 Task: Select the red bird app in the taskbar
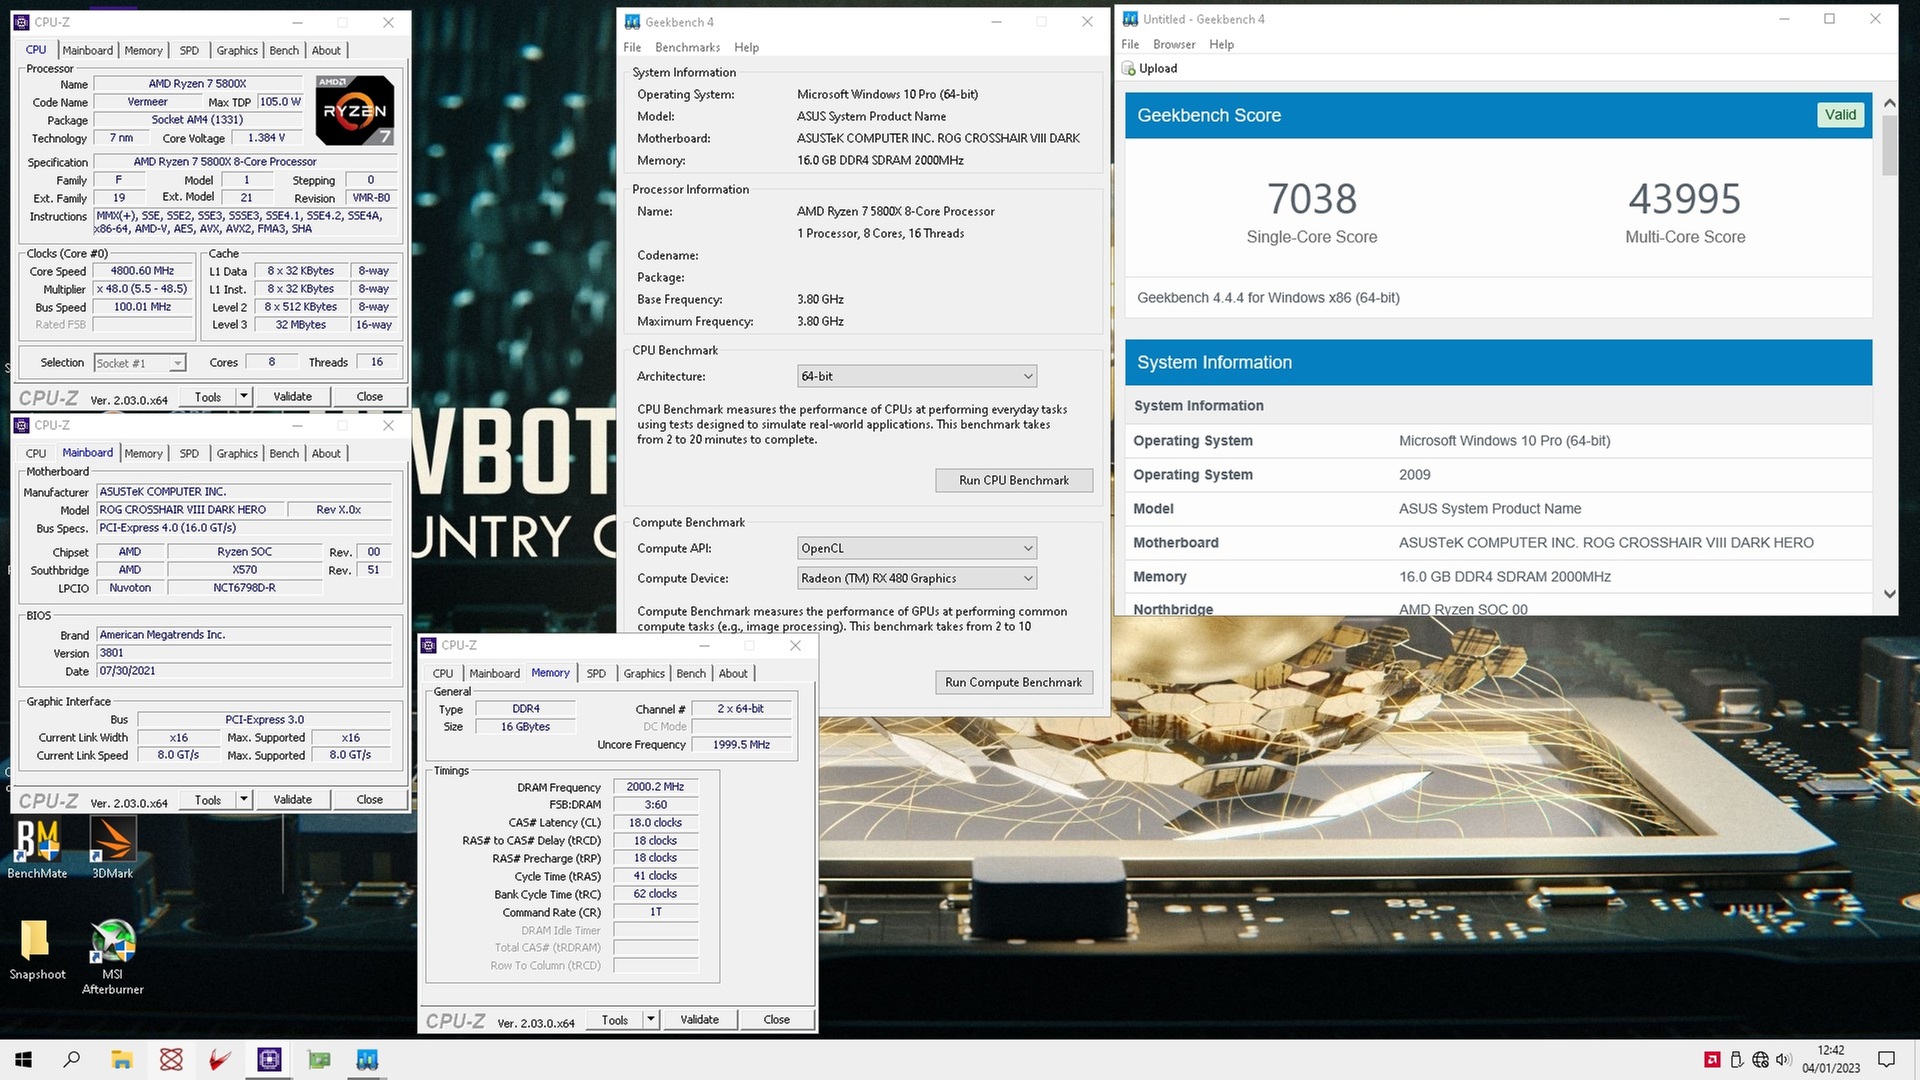[220, 1059]
